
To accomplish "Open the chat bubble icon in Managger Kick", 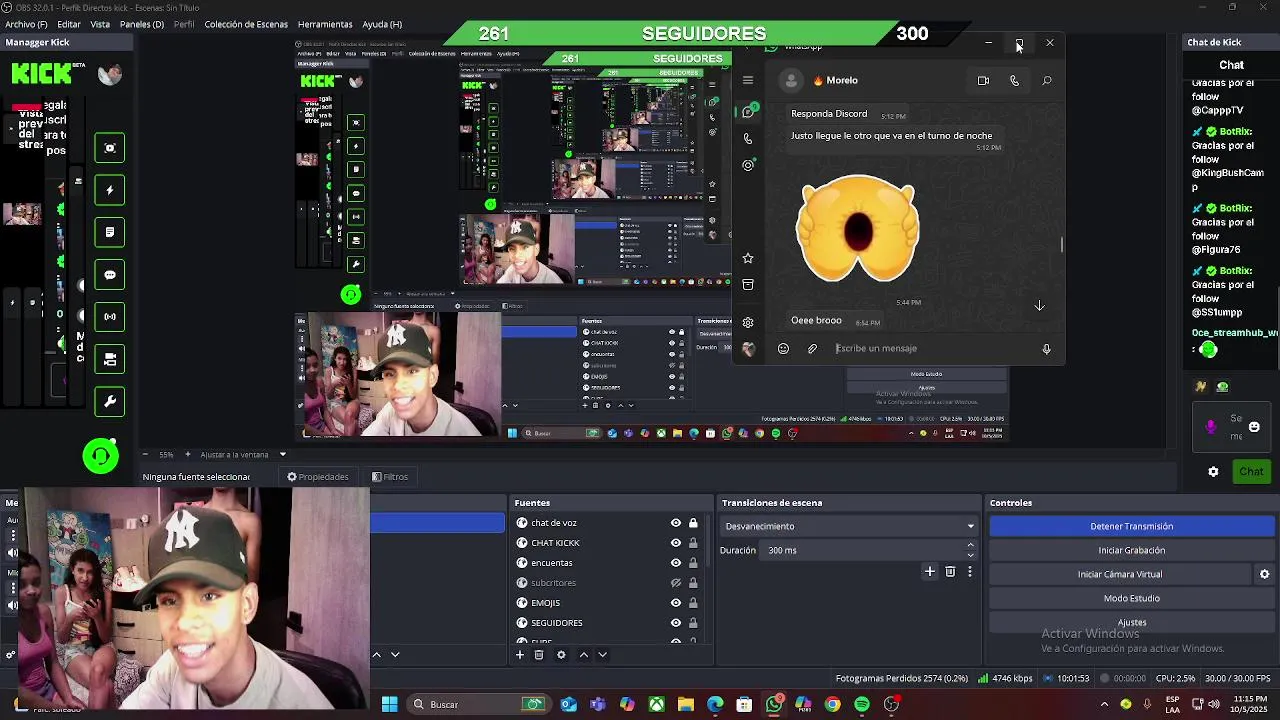I will pos(110,275).
